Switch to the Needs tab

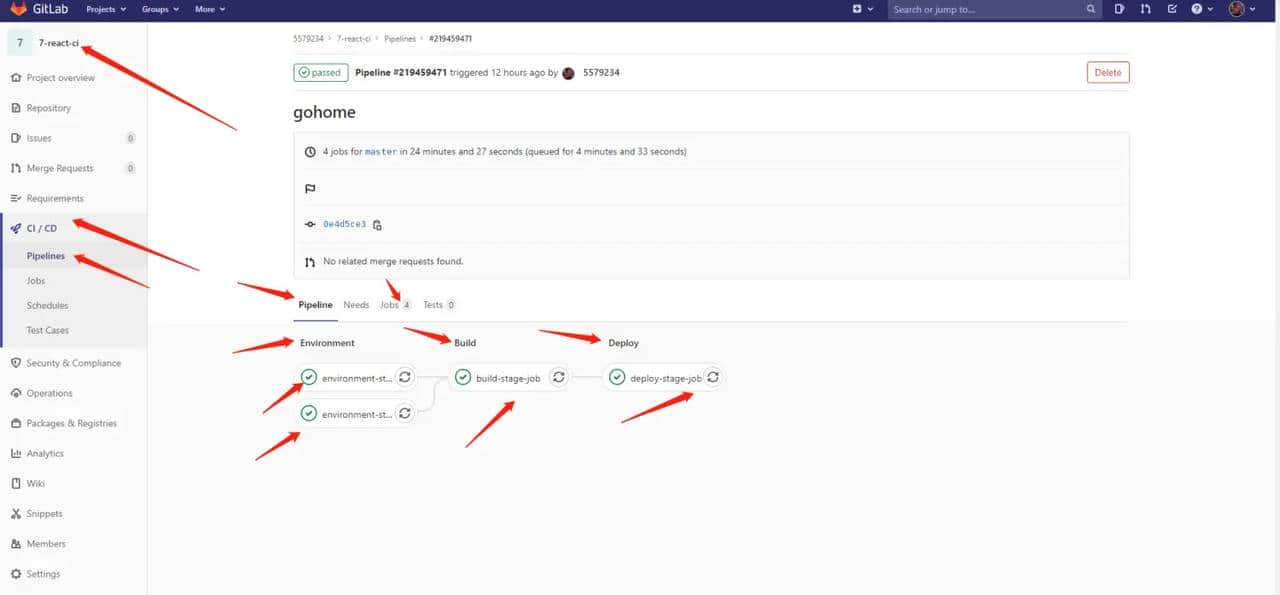pyautogui.click(x=356, y=304)
